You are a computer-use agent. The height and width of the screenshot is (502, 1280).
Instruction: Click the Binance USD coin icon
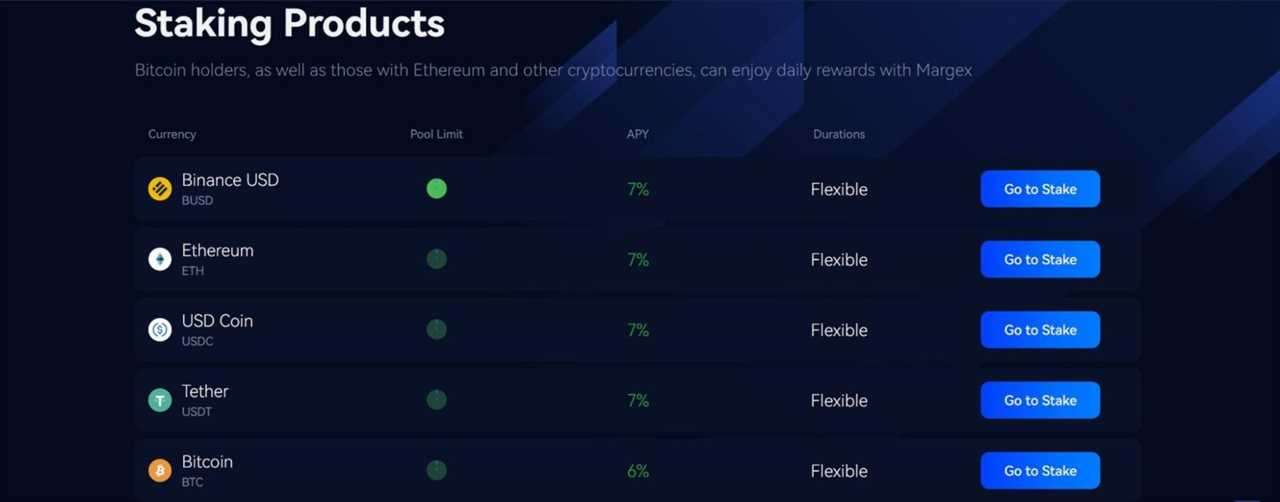point(160,189)
